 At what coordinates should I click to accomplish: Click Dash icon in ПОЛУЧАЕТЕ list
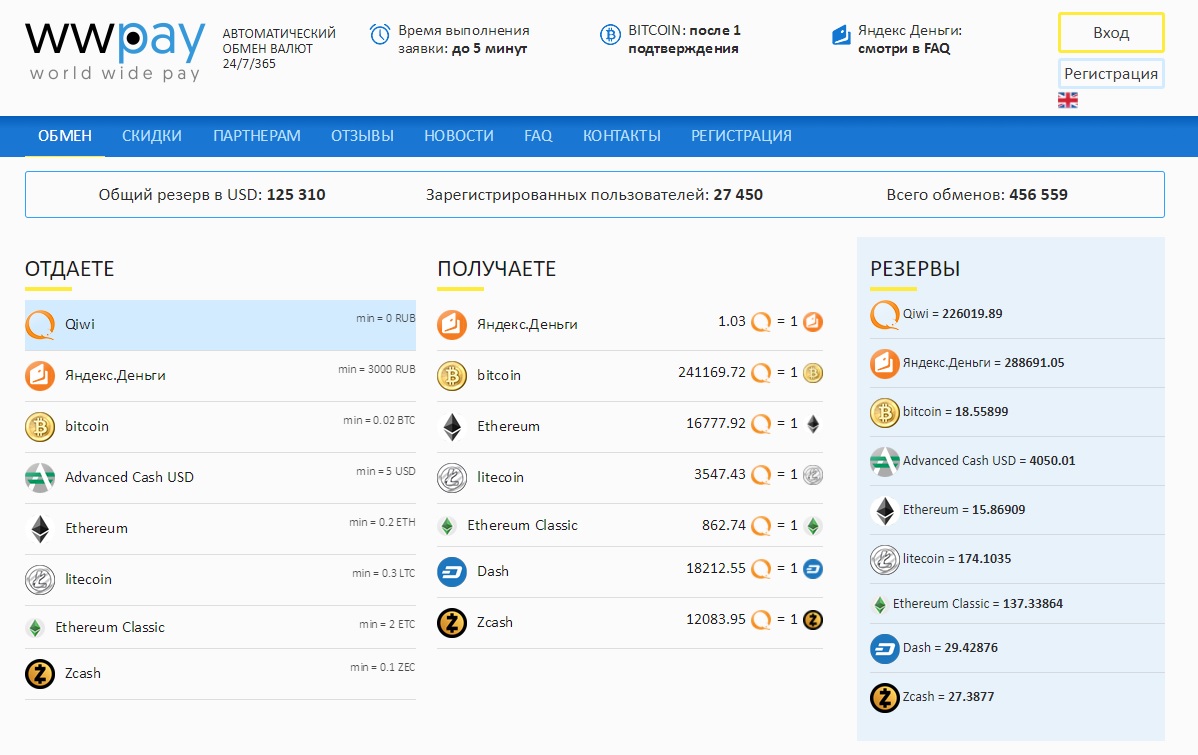coord(452,572)
